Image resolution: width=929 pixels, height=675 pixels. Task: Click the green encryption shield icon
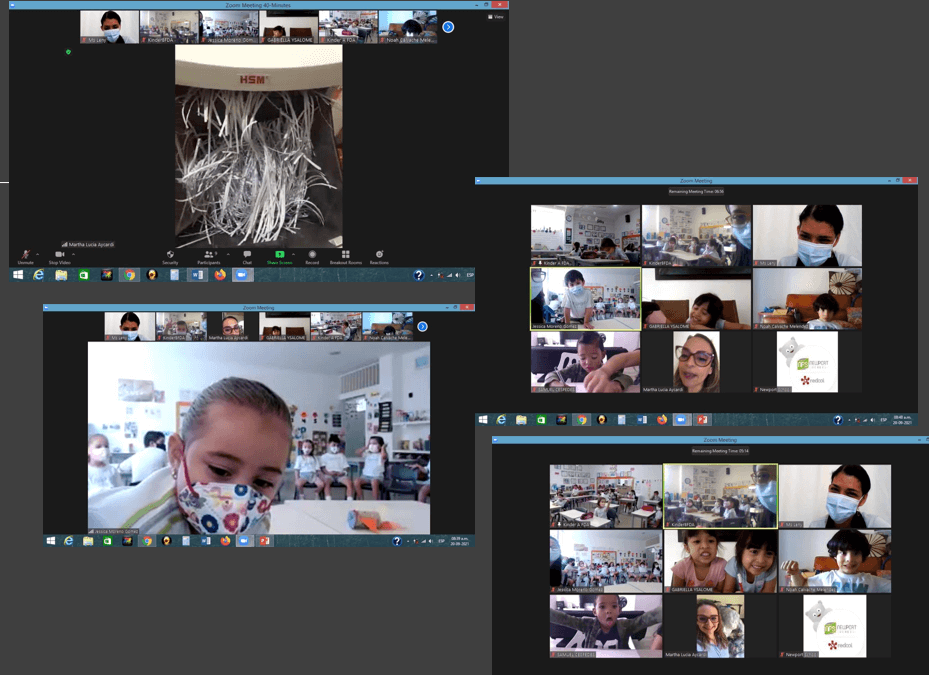point(68,52)
